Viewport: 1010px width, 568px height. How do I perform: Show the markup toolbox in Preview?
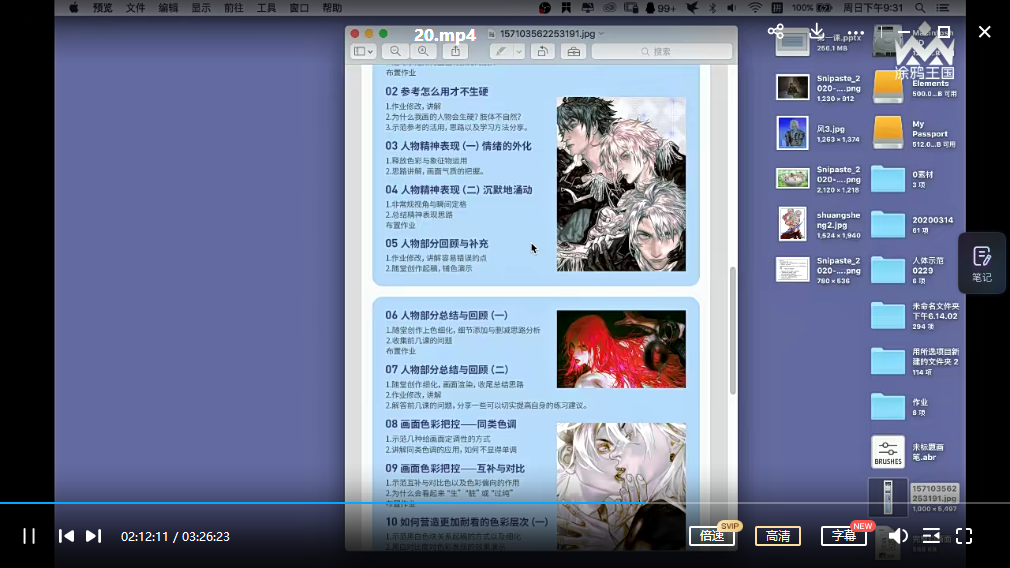coord(573,52)
